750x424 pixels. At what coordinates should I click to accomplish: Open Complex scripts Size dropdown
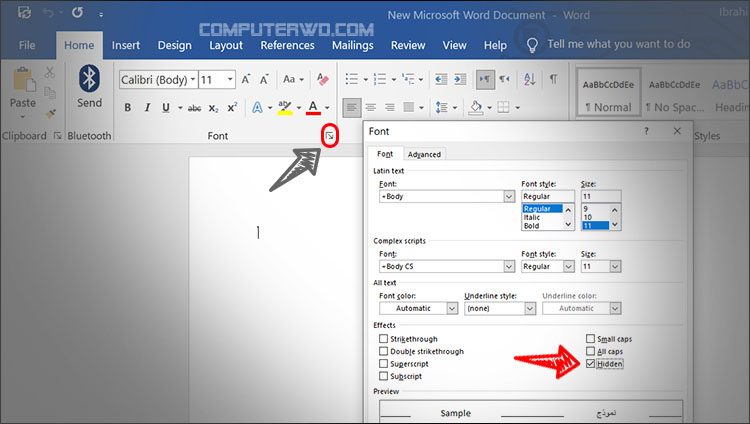point(615,267)
